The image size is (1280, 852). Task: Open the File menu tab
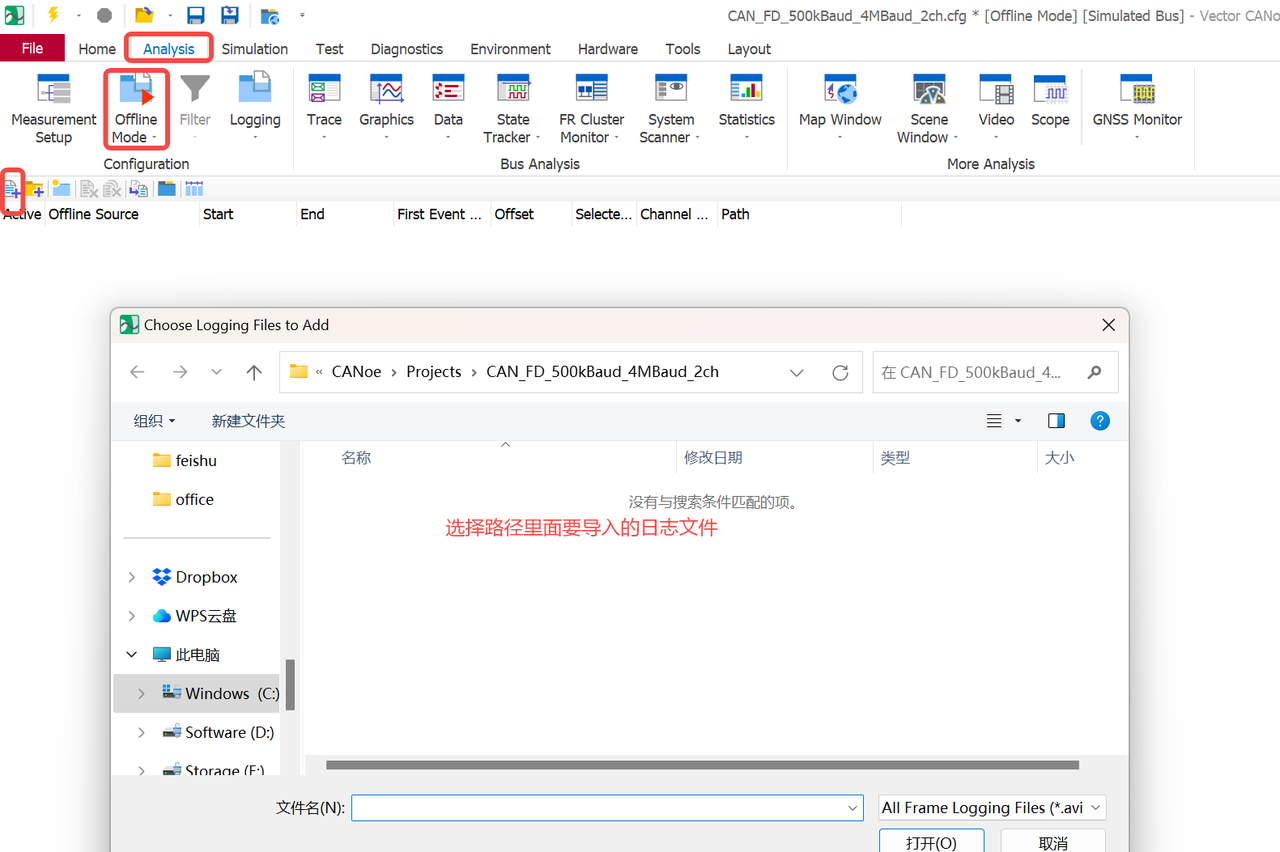[32, 48]
